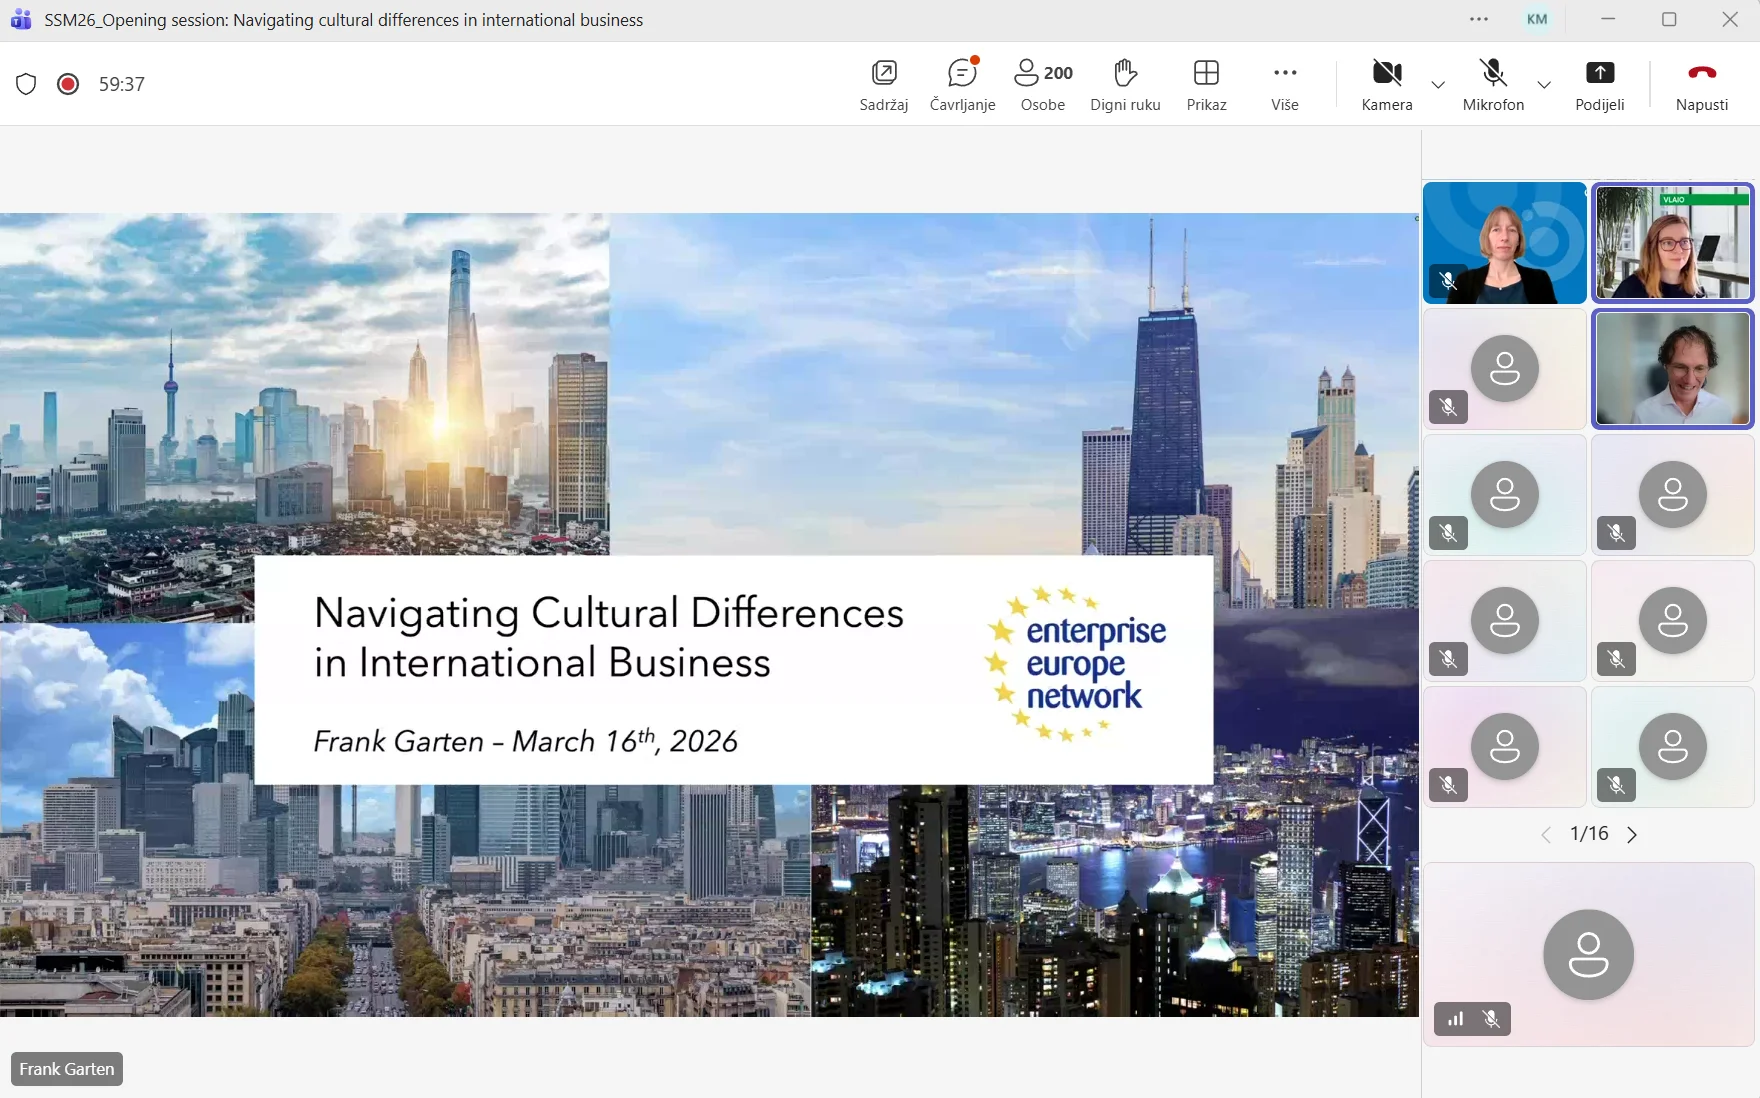Click the shield security icon
The width and height of the screenshot is (1760, 1098).
(26, 84)
